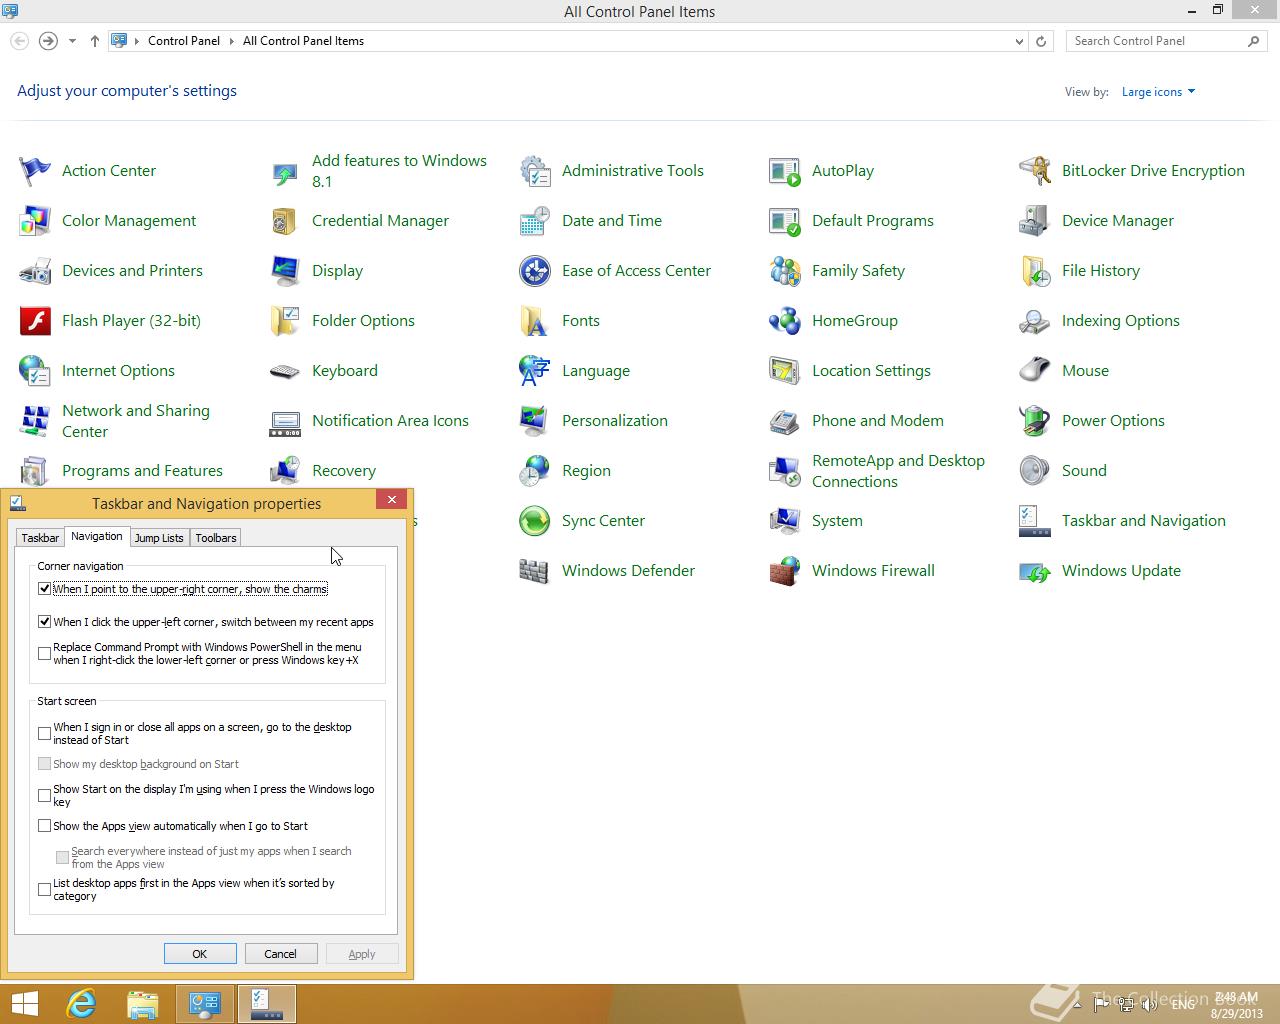
Task: Open the View by Large icons dropdown
Action: 1158,92
